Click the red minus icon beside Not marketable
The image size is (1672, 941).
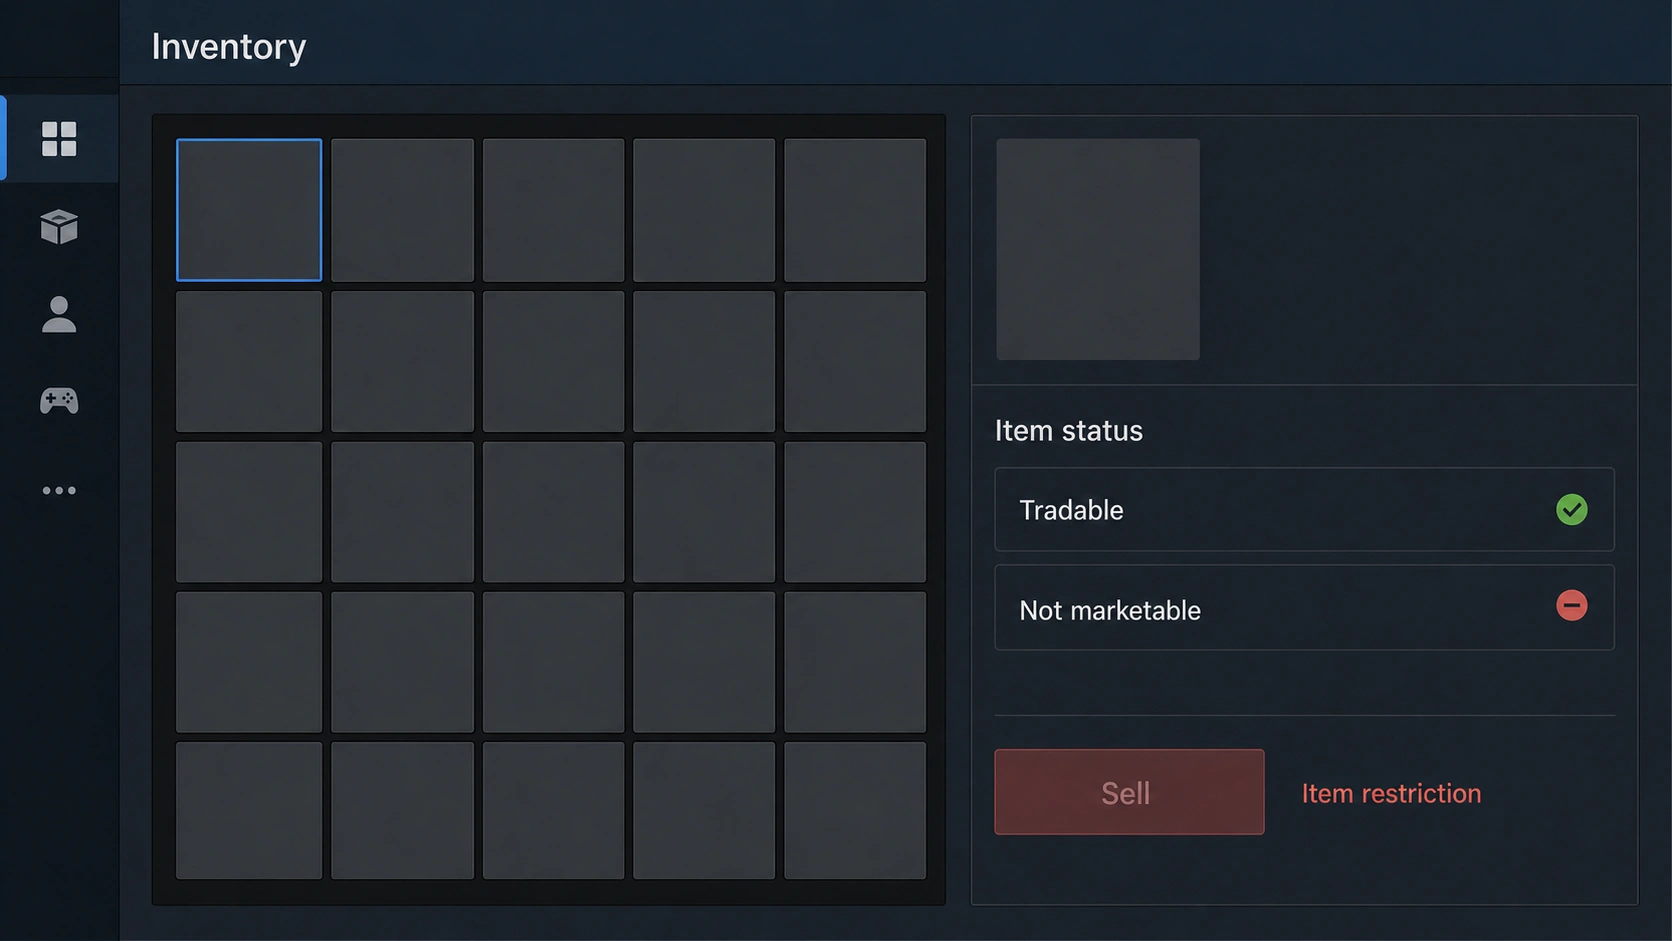(x=1571, y=606)
